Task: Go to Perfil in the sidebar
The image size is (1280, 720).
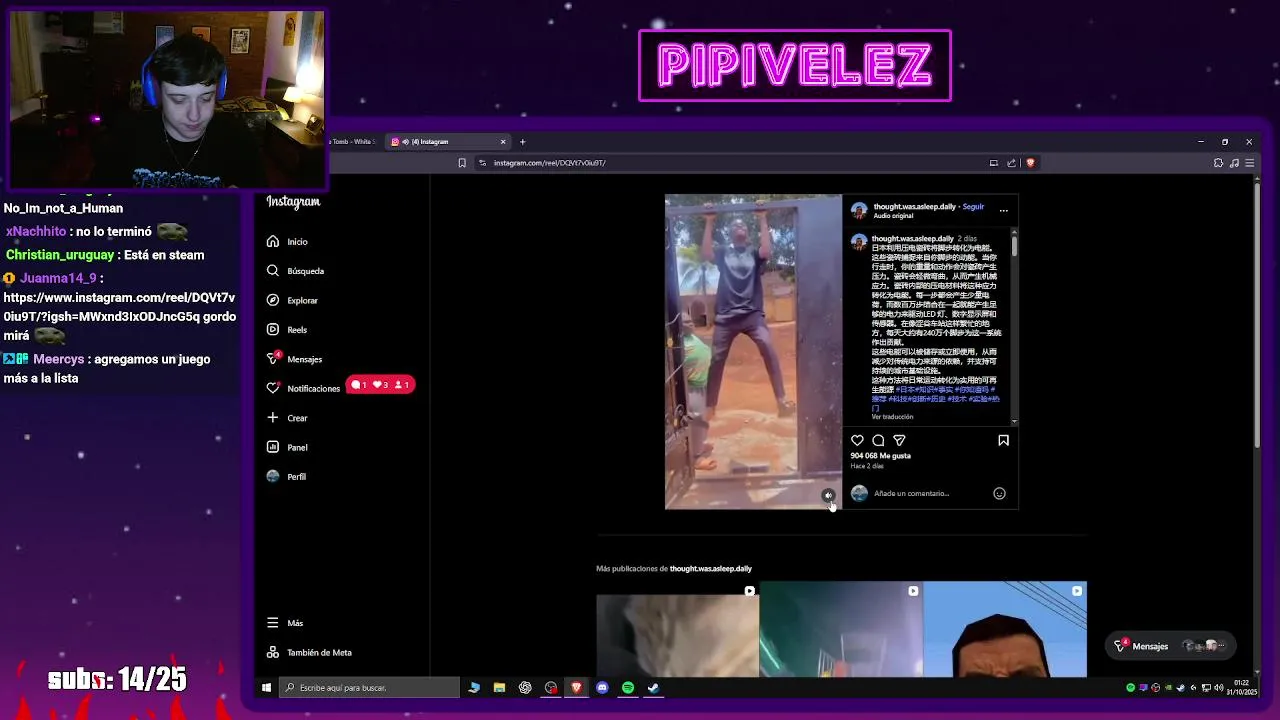Action: point(286,477)
